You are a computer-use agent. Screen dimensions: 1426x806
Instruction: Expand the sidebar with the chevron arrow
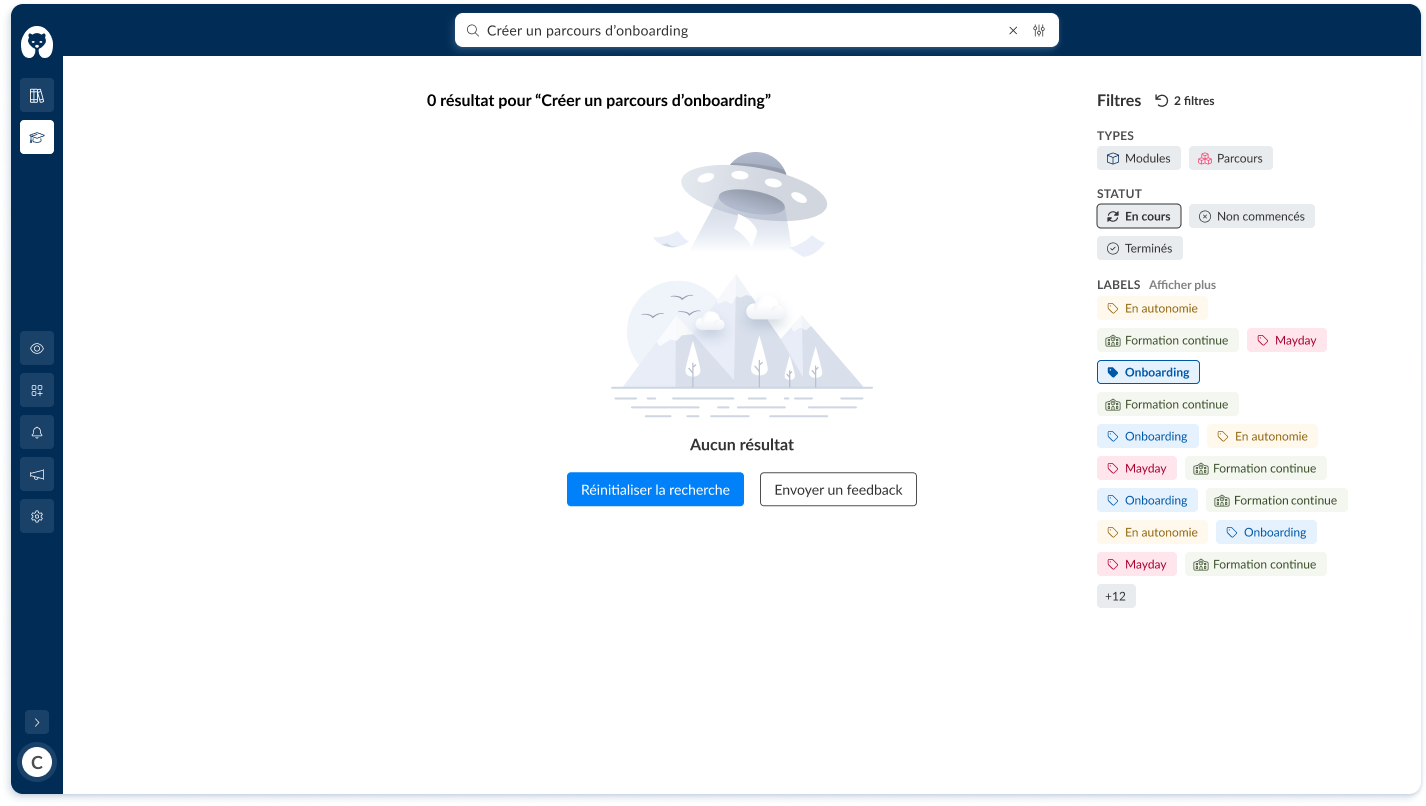pos(37,722)
